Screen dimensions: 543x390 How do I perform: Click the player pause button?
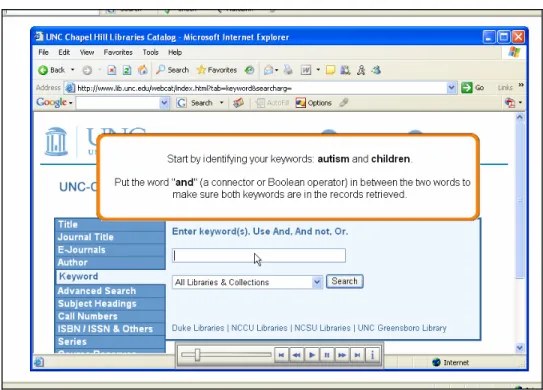327,355
